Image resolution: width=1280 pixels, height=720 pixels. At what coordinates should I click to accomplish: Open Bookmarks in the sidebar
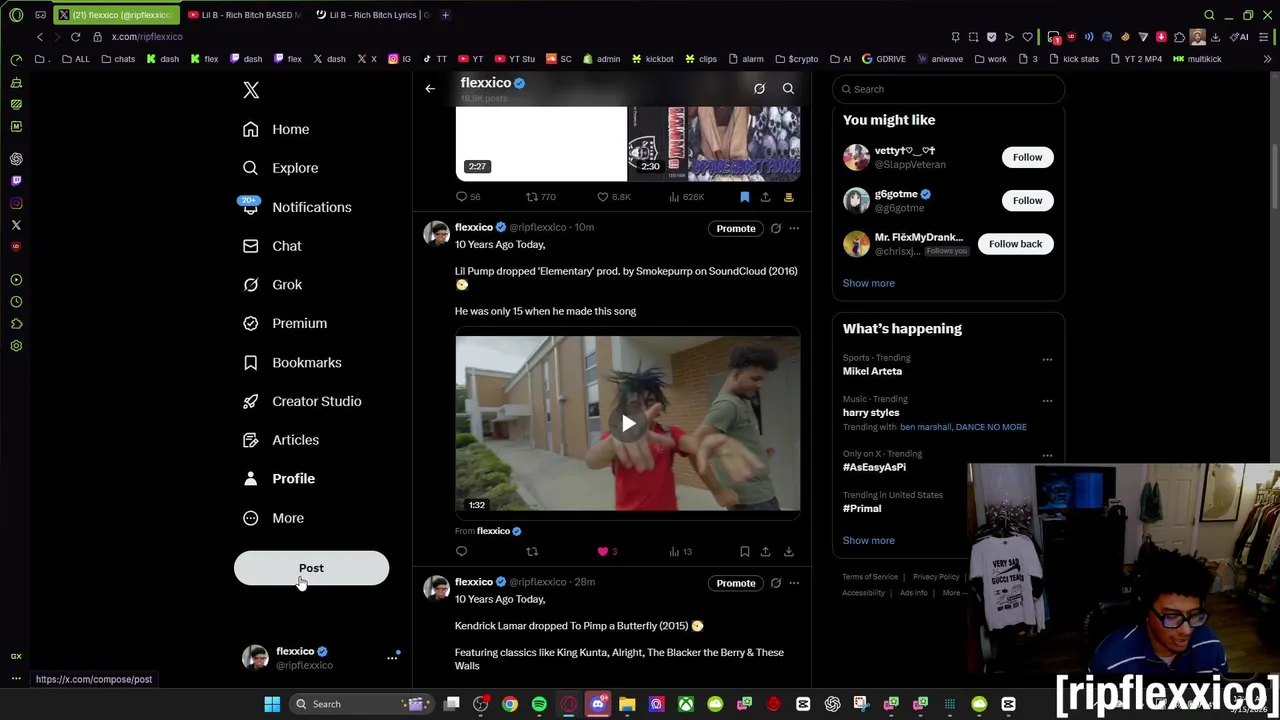(293, 362)
